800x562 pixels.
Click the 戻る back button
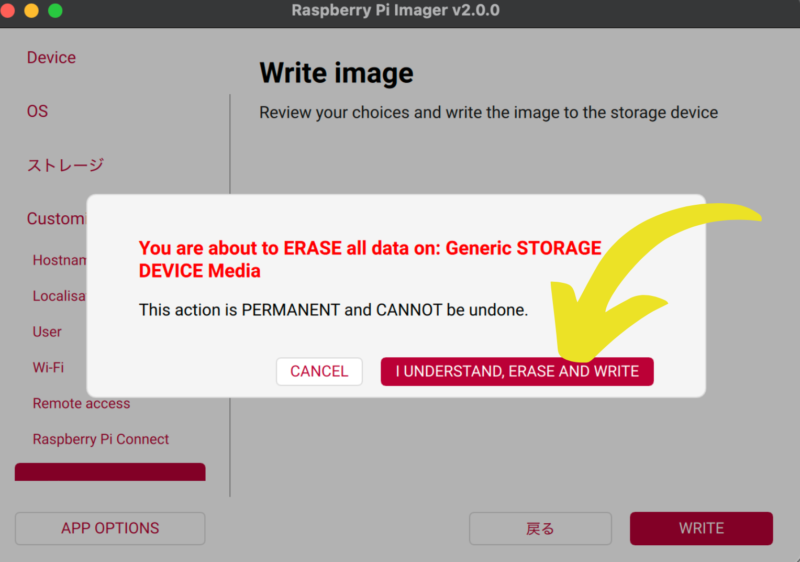pos(540,528)
